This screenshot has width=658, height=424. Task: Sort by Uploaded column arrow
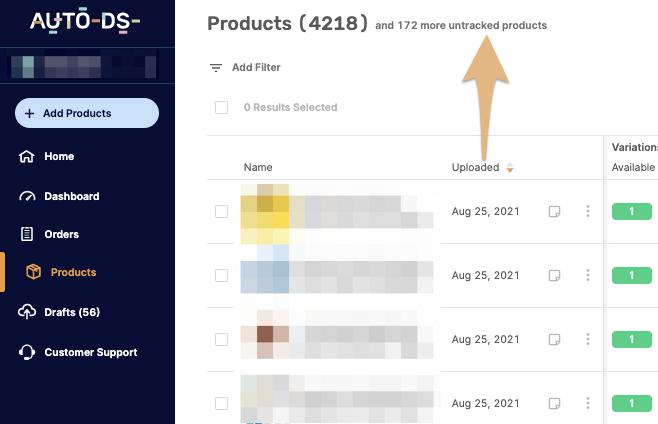click(x=510, y=168)
